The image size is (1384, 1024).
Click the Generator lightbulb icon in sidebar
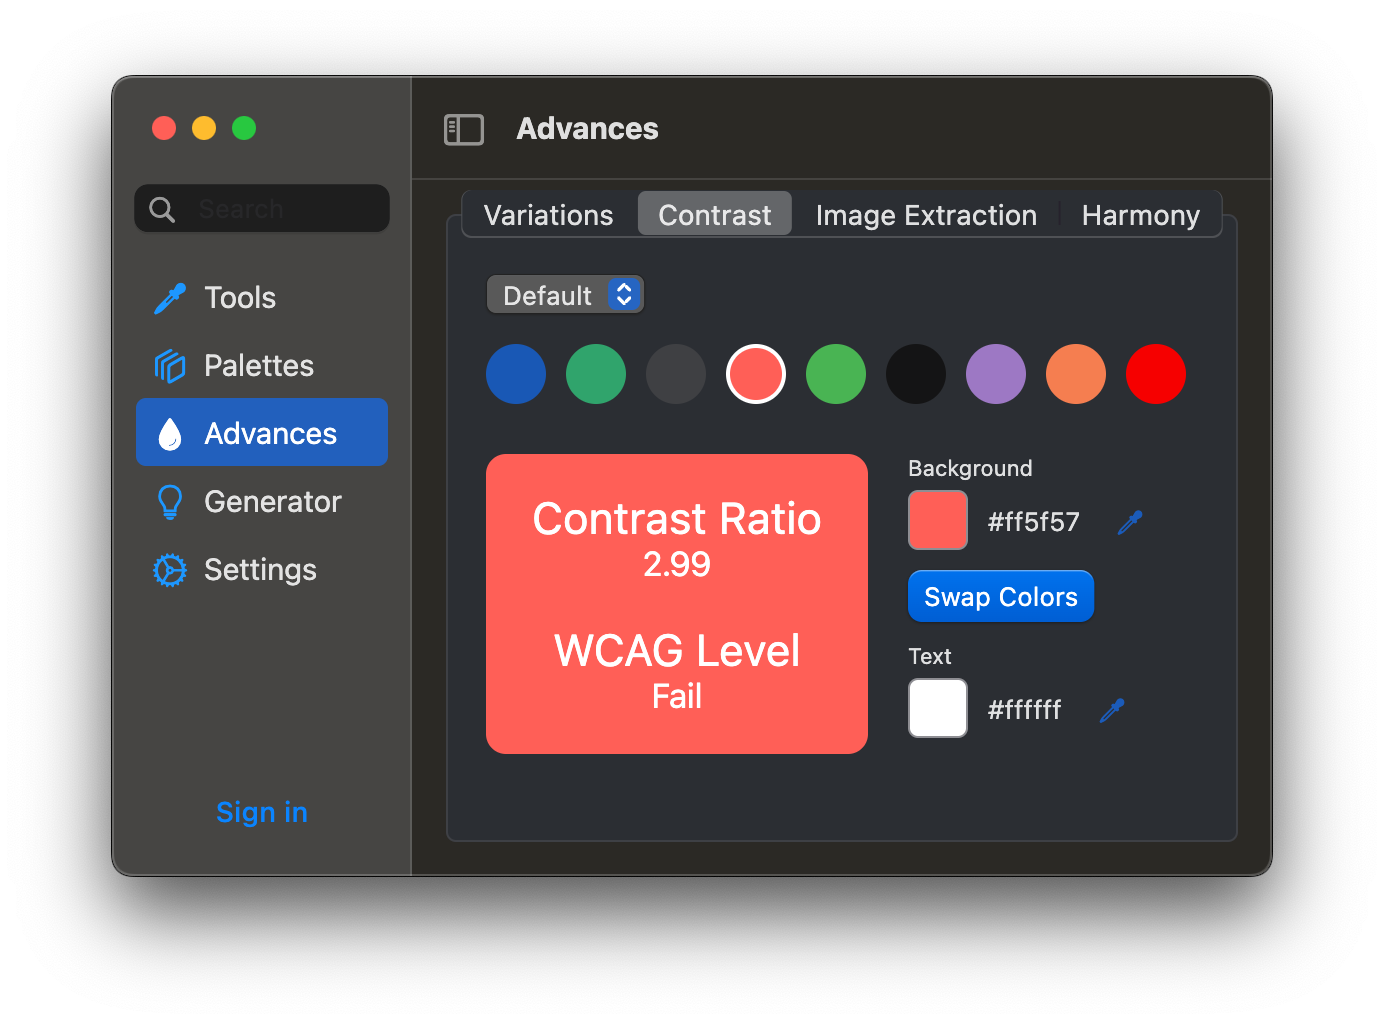(170, 502)
